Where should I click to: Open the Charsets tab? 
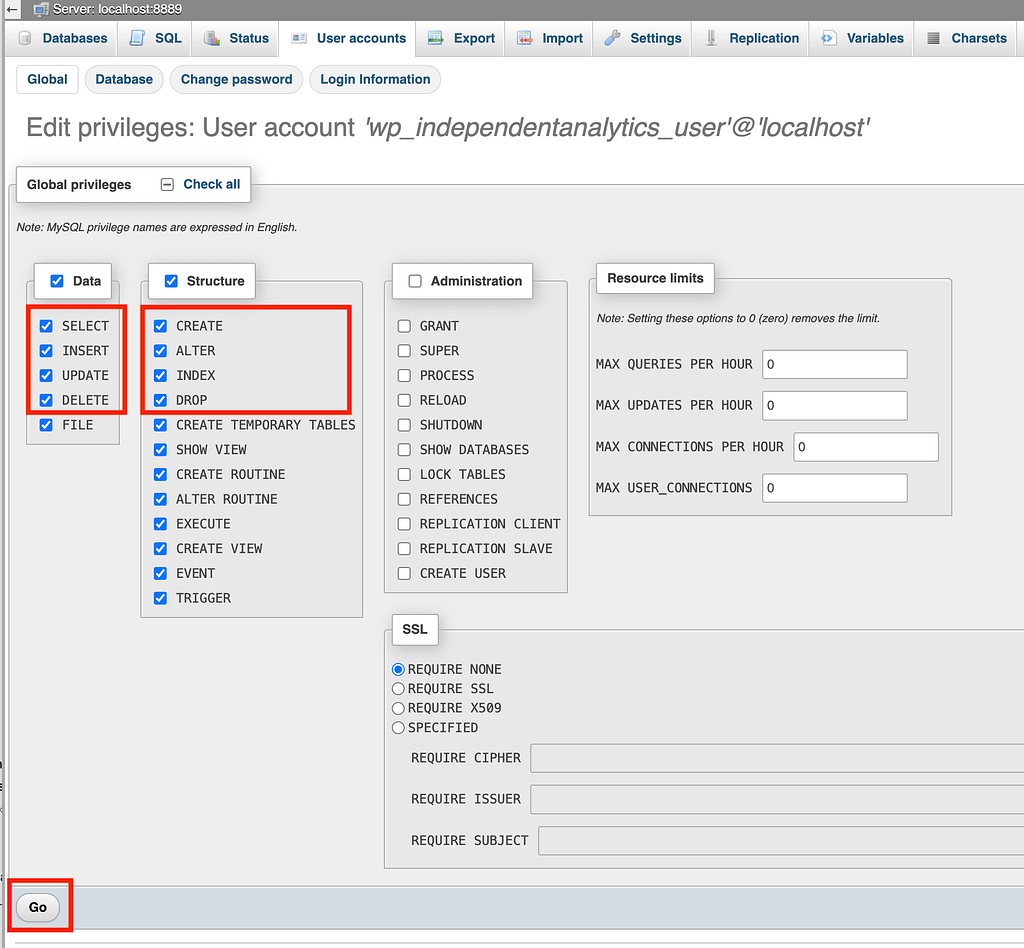[x=966, y=38]
